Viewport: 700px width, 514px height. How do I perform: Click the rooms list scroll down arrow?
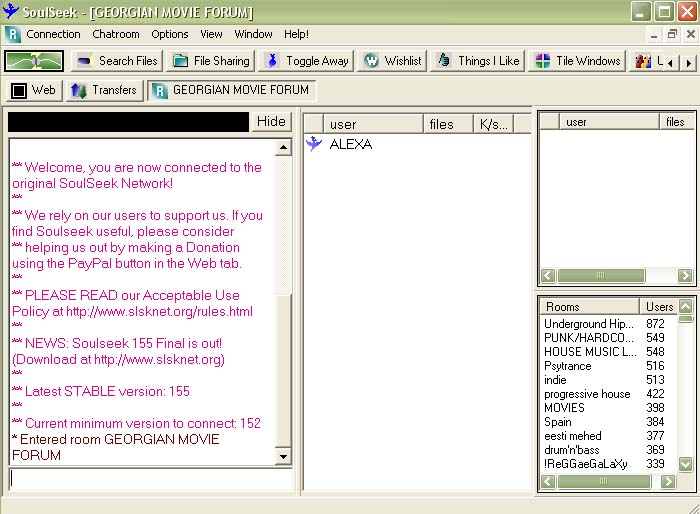click(686, 464)
